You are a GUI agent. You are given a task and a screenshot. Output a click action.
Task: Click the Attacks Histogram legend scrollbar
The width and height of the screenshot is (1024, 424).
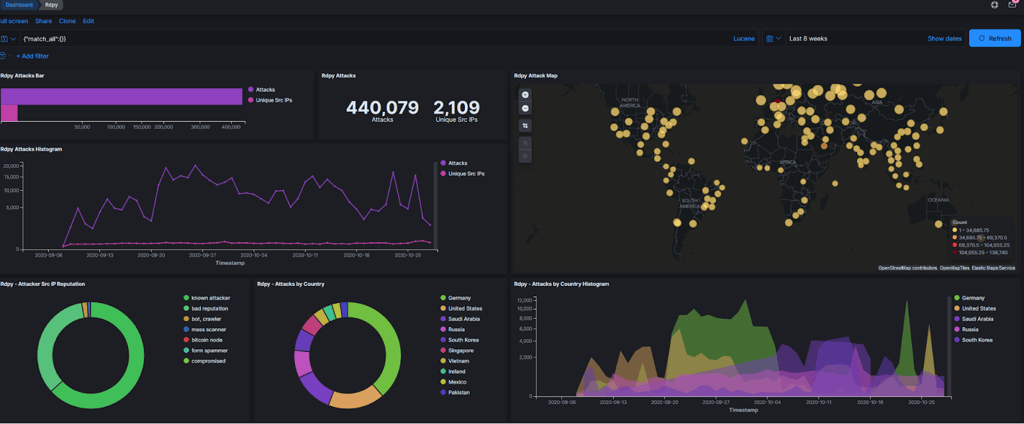(x=436, y=204)
